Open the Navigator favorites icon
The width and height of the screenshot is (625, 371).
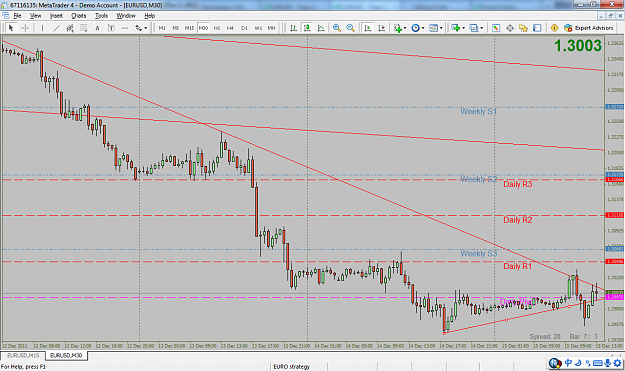click(523, 28)
